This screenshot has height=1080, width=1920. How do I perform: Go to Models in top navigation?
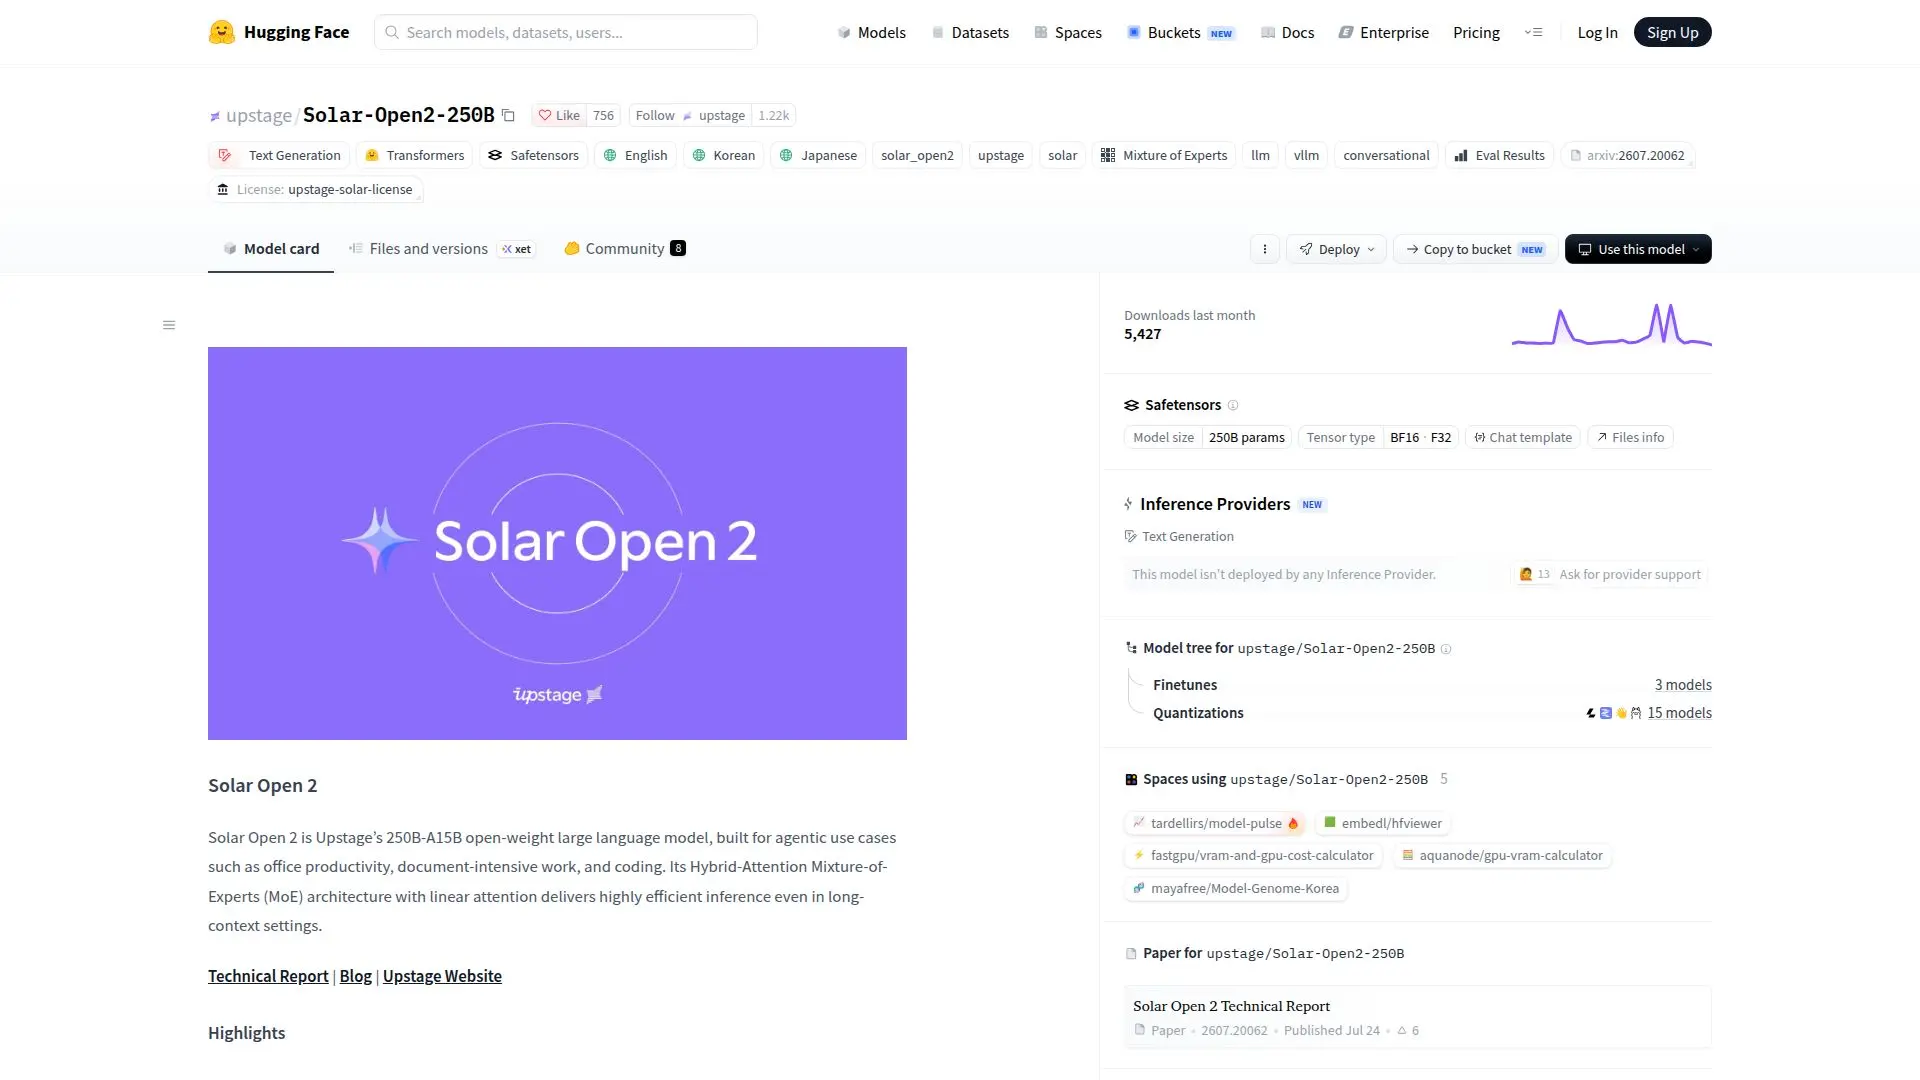click(871, 32)
